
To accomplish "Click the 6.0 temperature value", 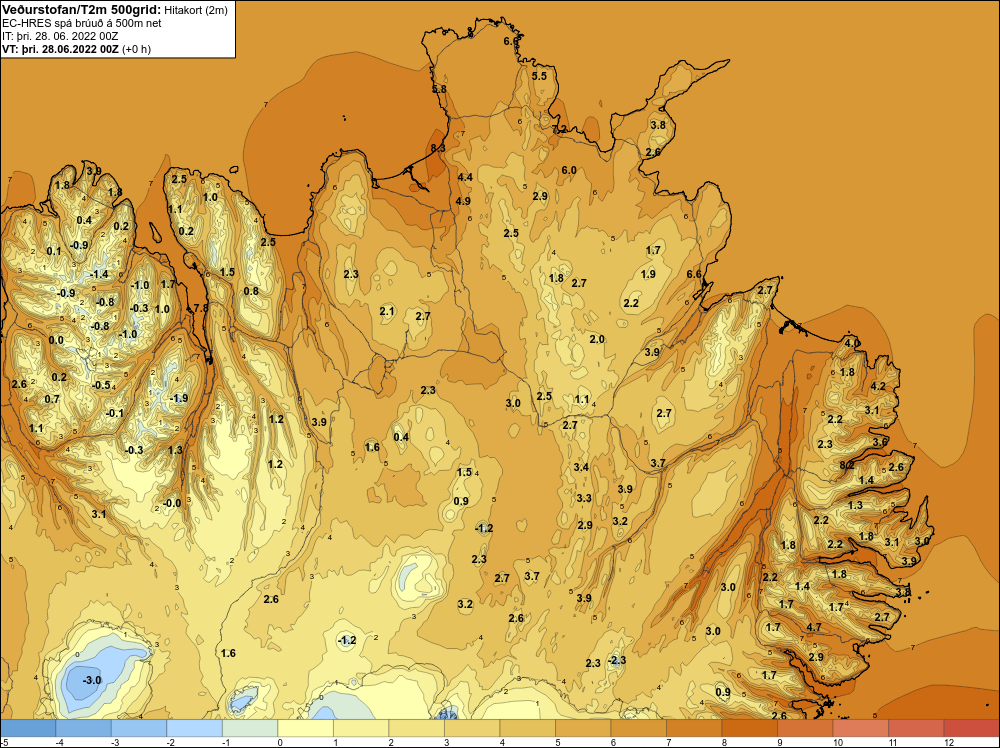I will coord(569,170).
